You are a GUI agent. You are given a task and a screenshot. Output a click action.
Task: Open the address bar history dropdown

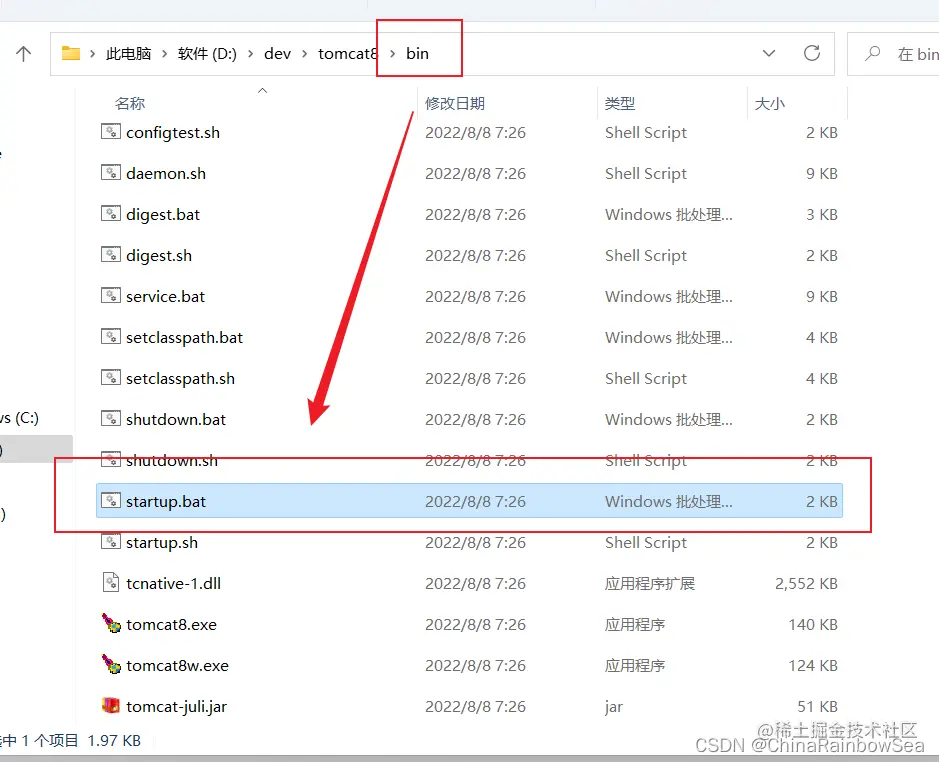click(769, 54)
